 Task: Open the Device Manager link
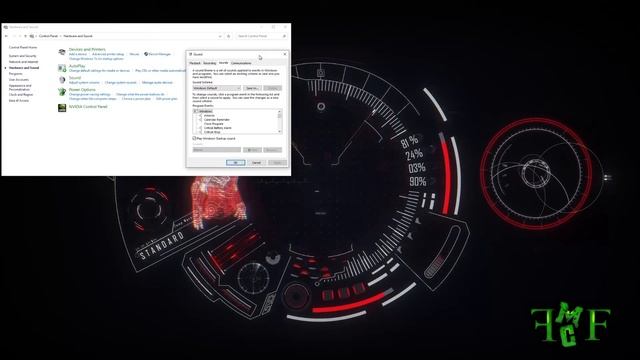coord(160,54)
